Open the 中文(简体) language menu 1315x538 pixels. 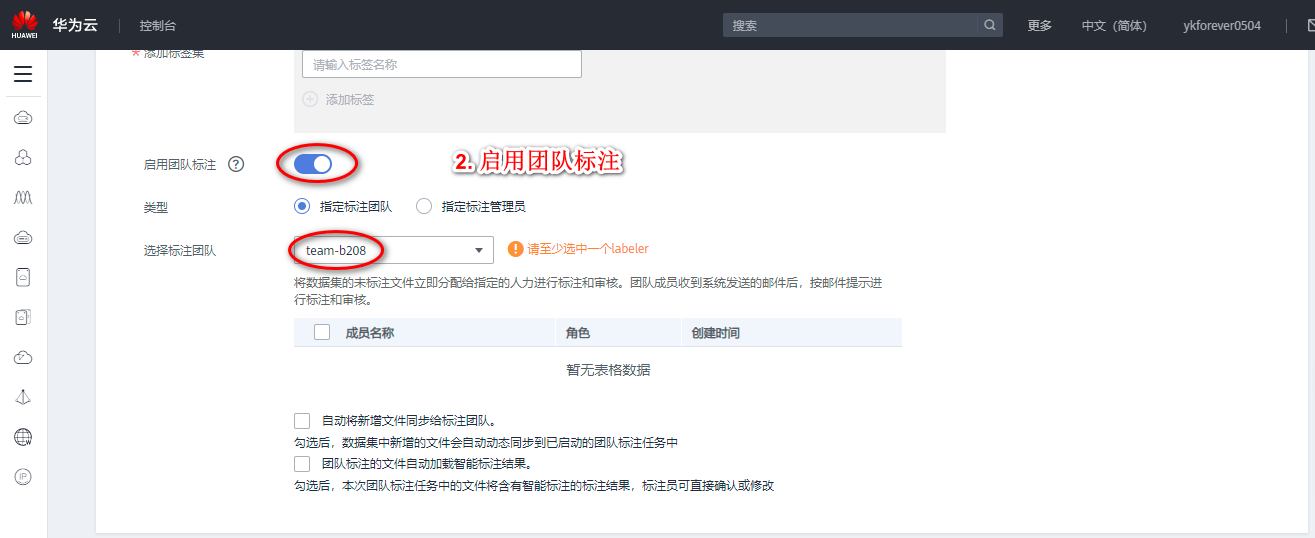tap(1114, 25)
